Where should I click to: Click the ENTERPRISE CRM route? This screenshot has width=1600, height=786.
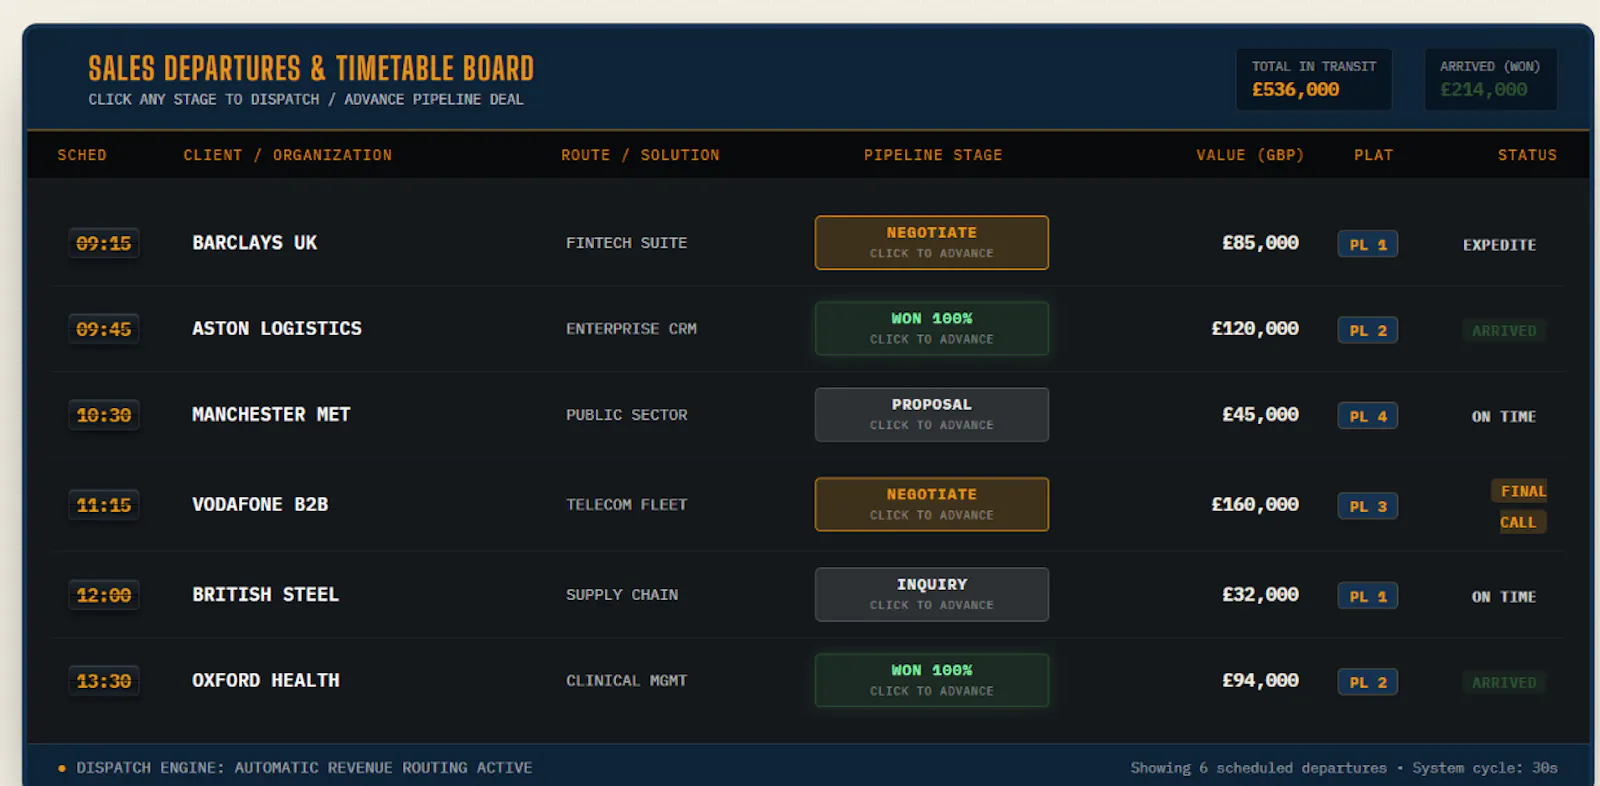(632, 329)
